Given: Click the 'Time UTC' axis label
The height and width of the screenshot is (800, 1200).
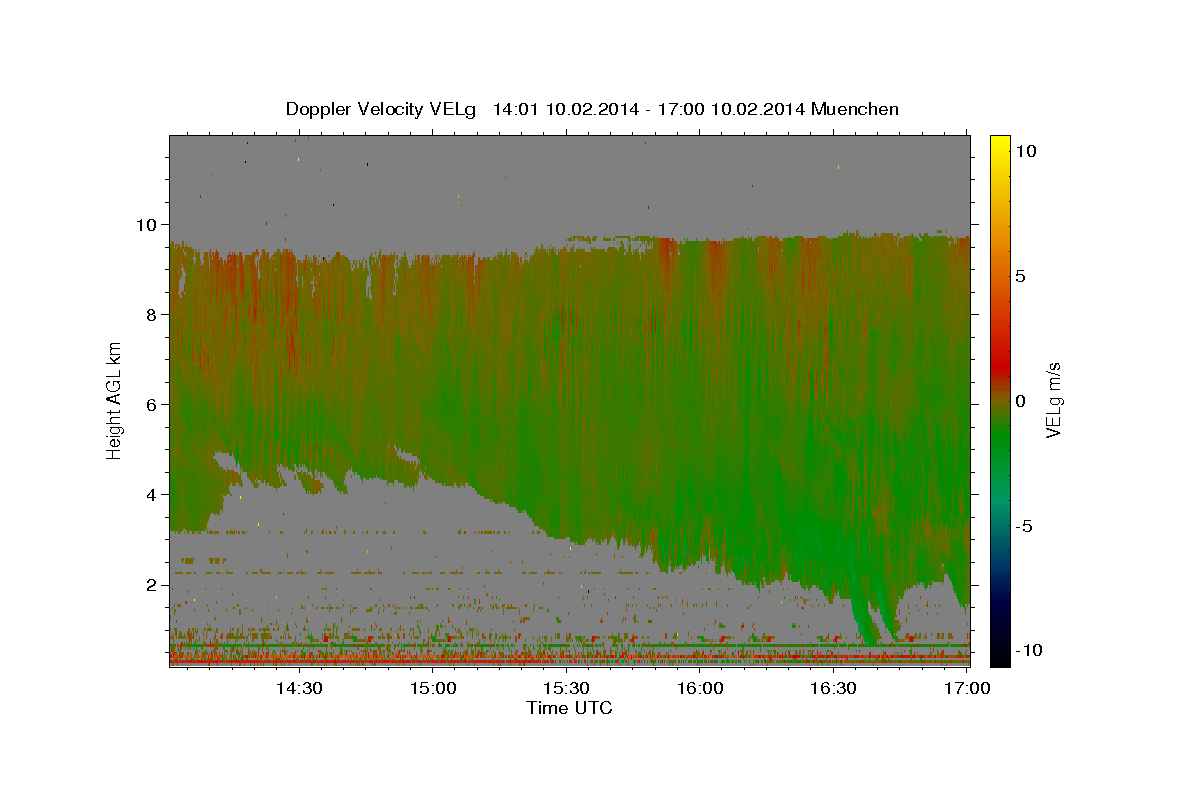Looking at the screenshot, I should pyautogui.click(x=569, y=708).
